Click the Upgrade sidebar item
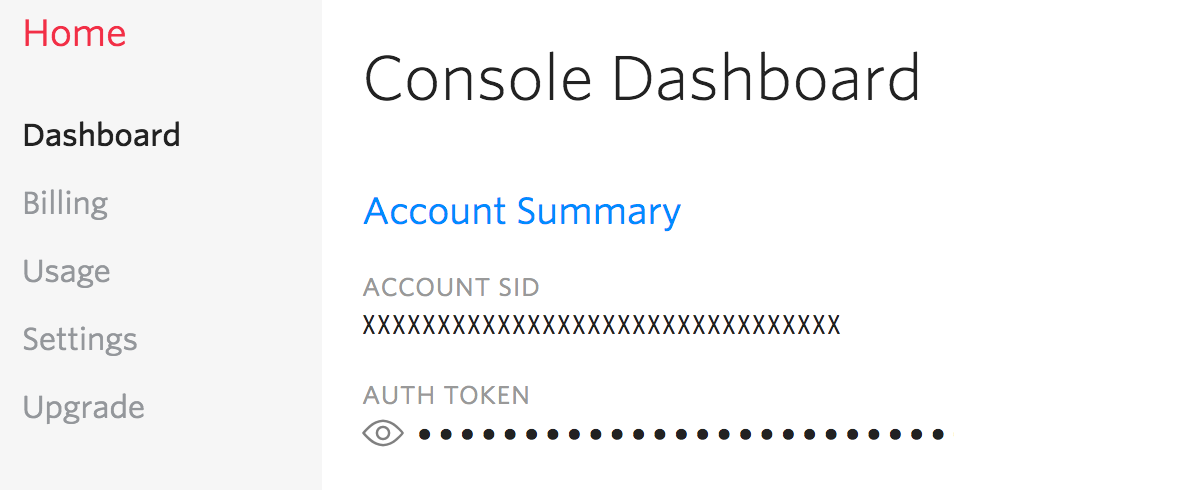The width and height of the screenshot is (1180, 490). 84,408
